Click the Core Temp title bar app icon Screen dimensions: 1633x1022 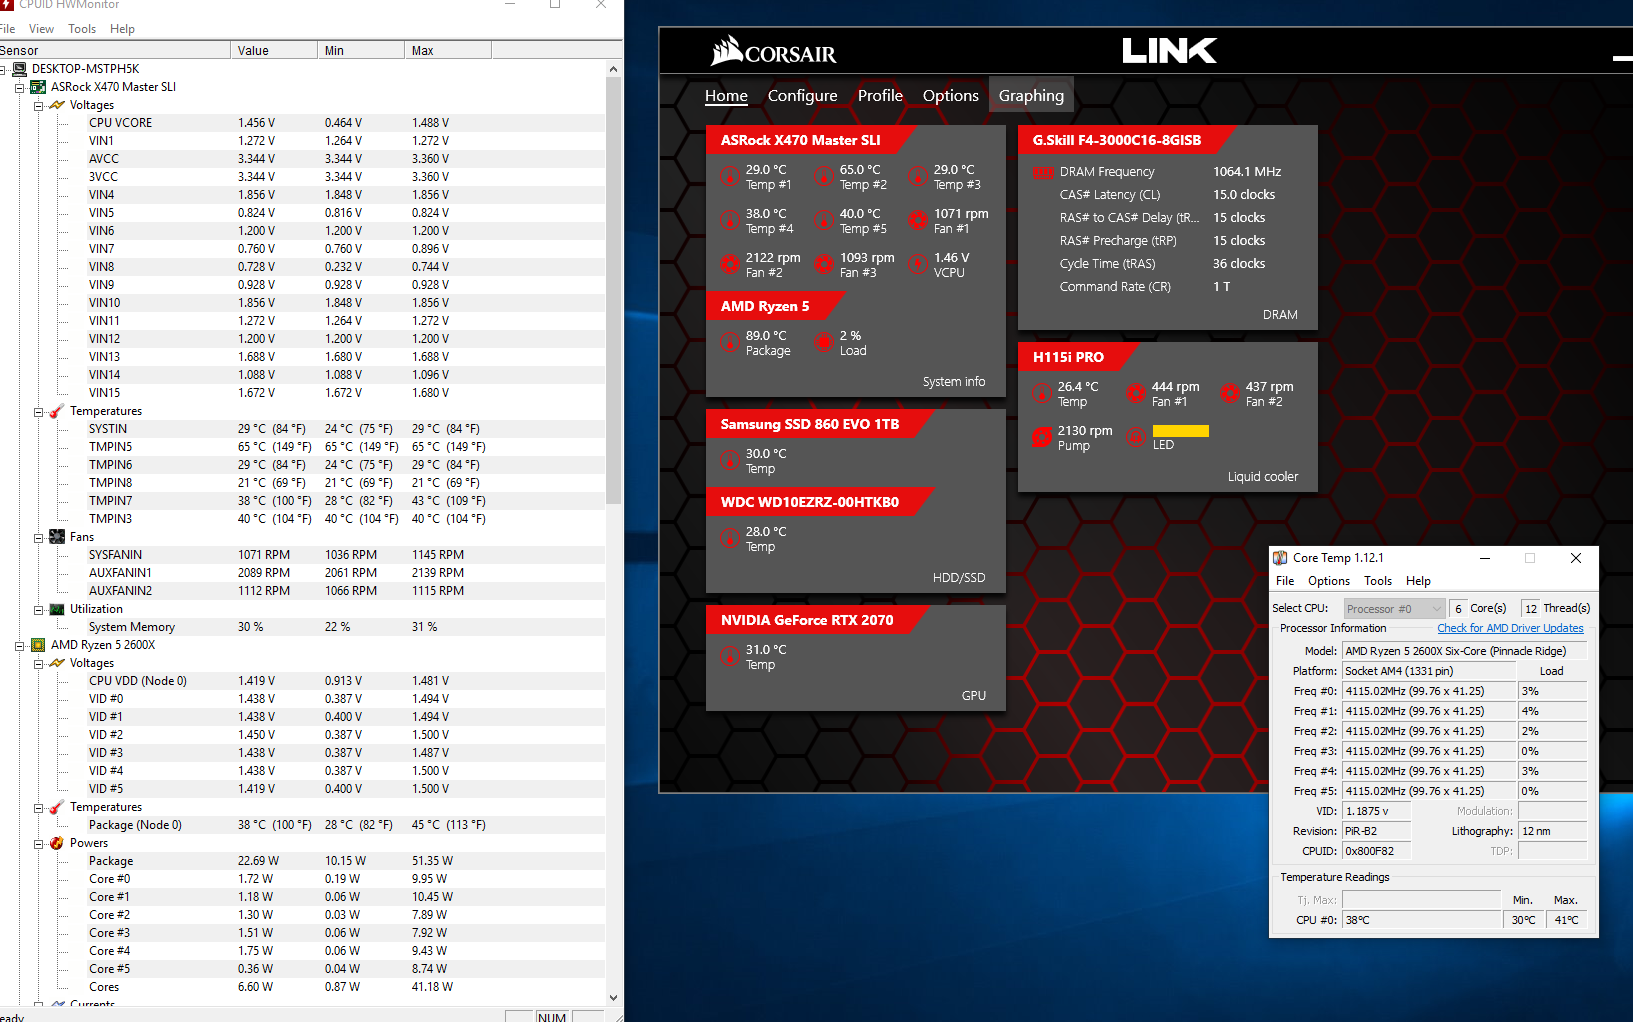pos(1280,558)
